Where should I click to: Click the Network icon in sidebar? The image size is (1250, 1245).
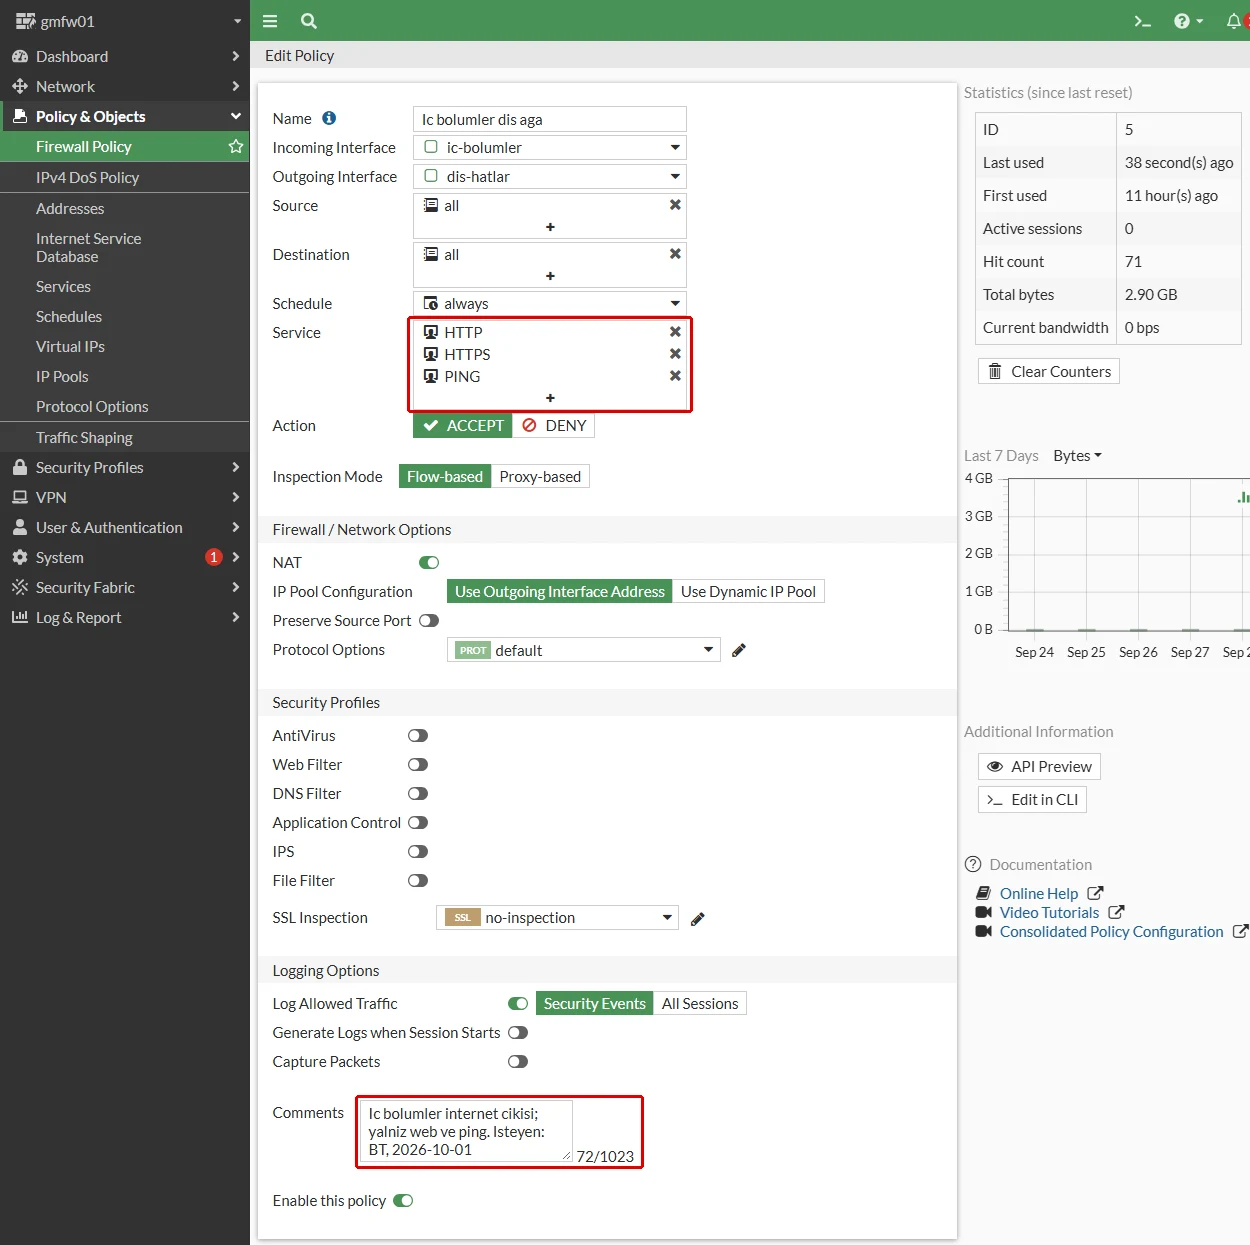(x=20, y=86)
